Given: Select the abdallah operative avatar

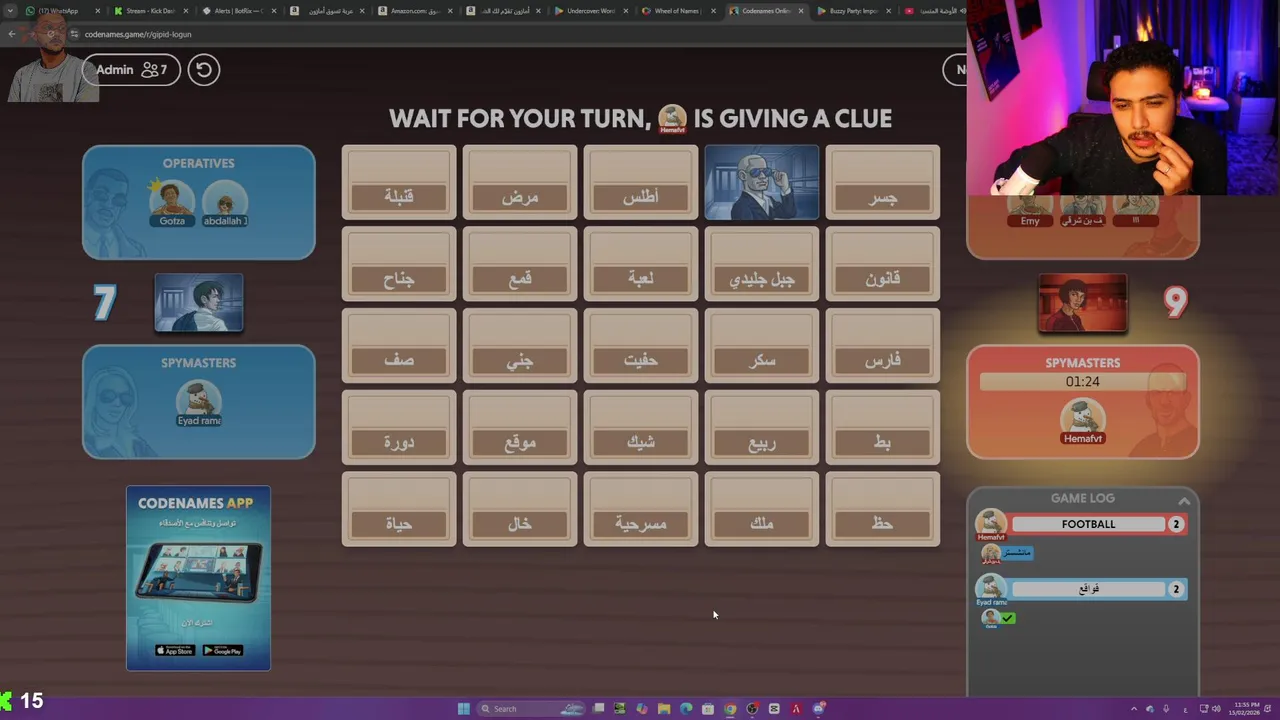Looking at the screenshot, I should pyautogui.click(x=225, y=201).
